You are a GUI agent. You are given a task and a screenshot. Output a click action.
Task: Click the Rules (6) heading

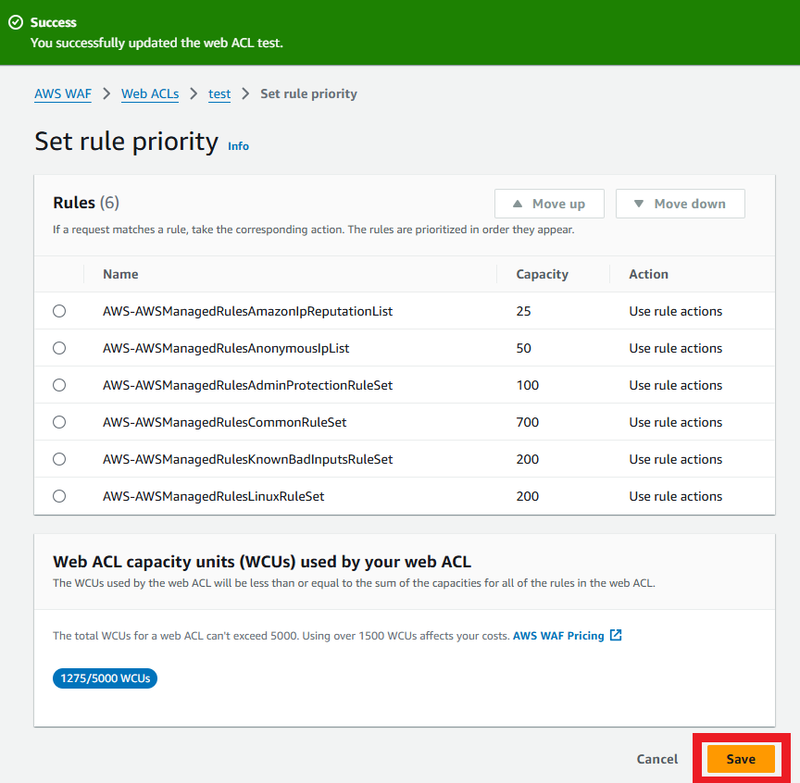tap(86, 203)
